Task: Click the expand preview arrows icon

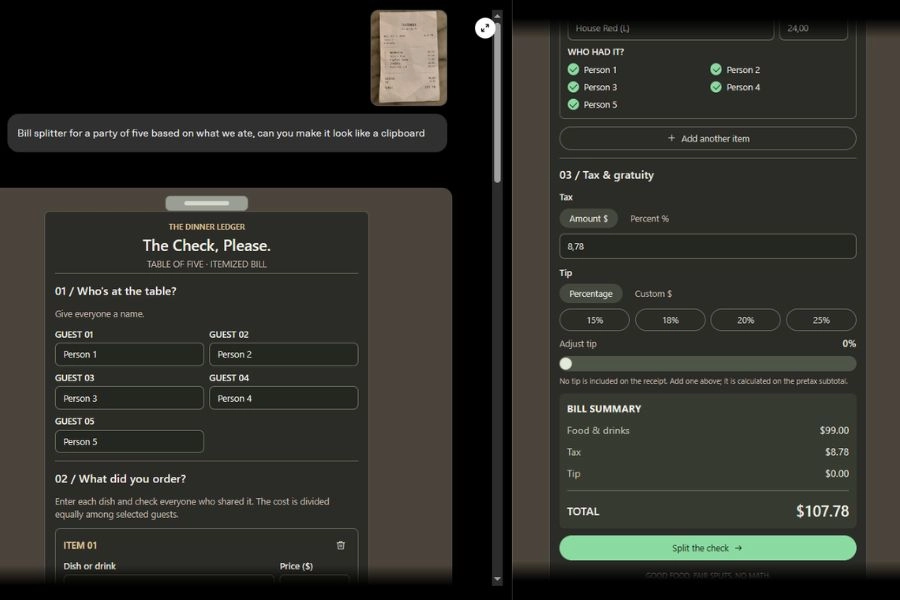Action: [485, 28]
